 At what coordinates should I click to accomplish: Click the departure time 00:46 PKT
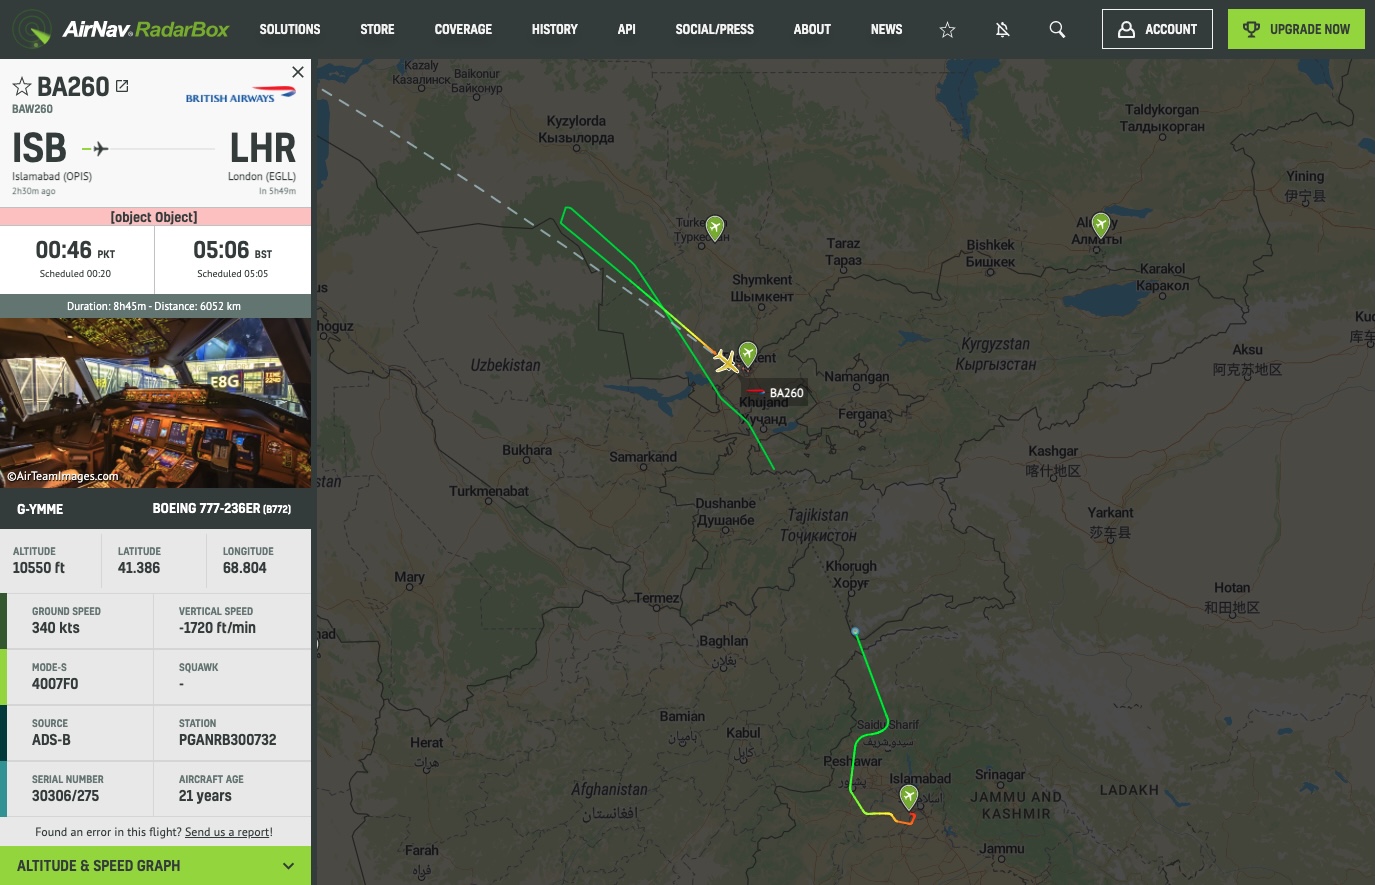(75, 250)
